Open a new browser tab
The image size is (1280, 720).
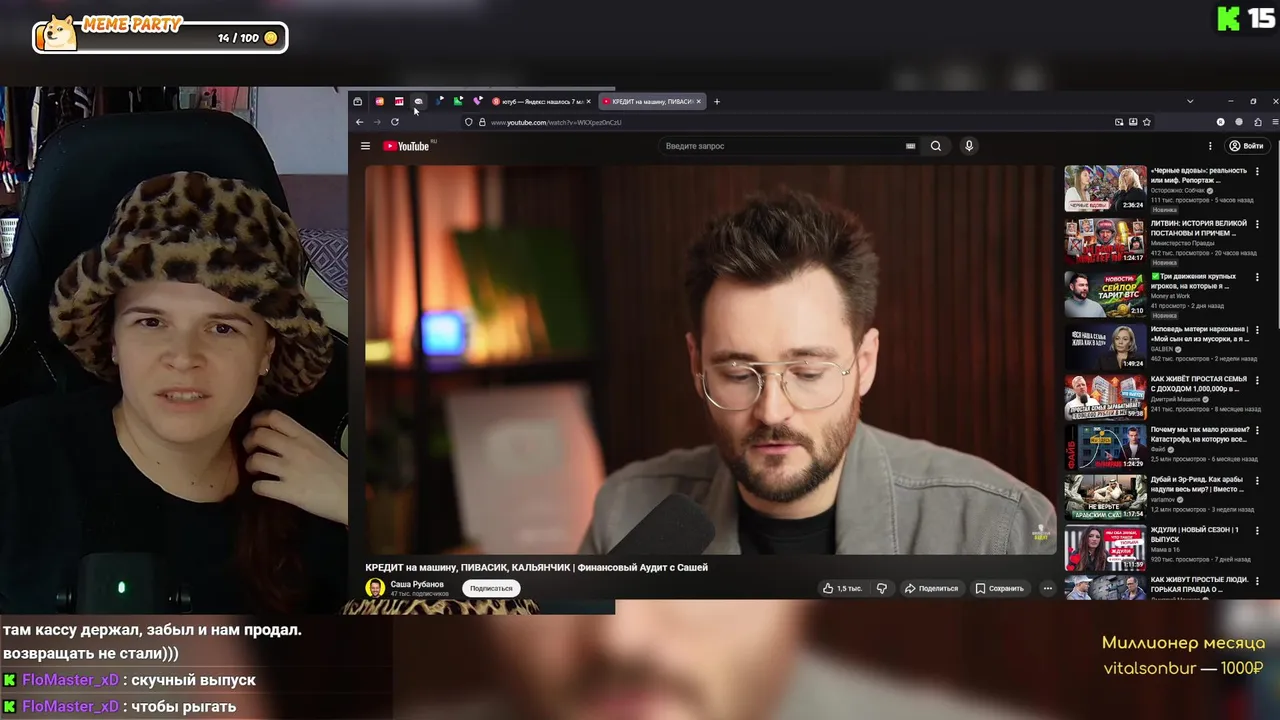[x=716, y=101]
